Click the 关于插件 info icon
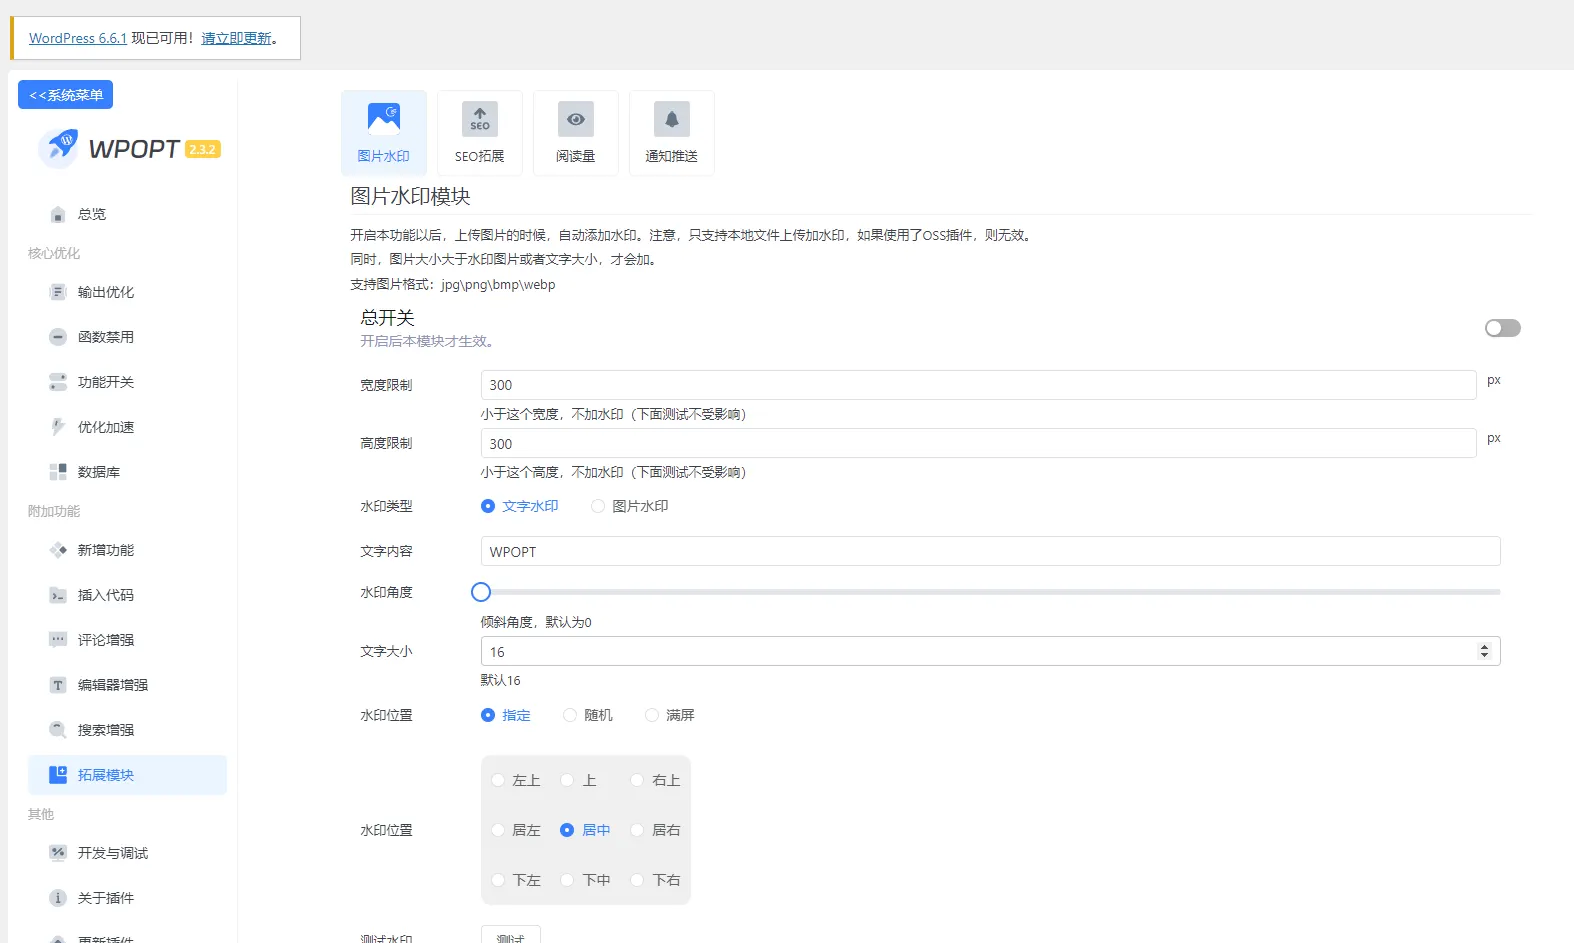The width and height of the screenshot is (1574, 943). [x=58, y=898]
